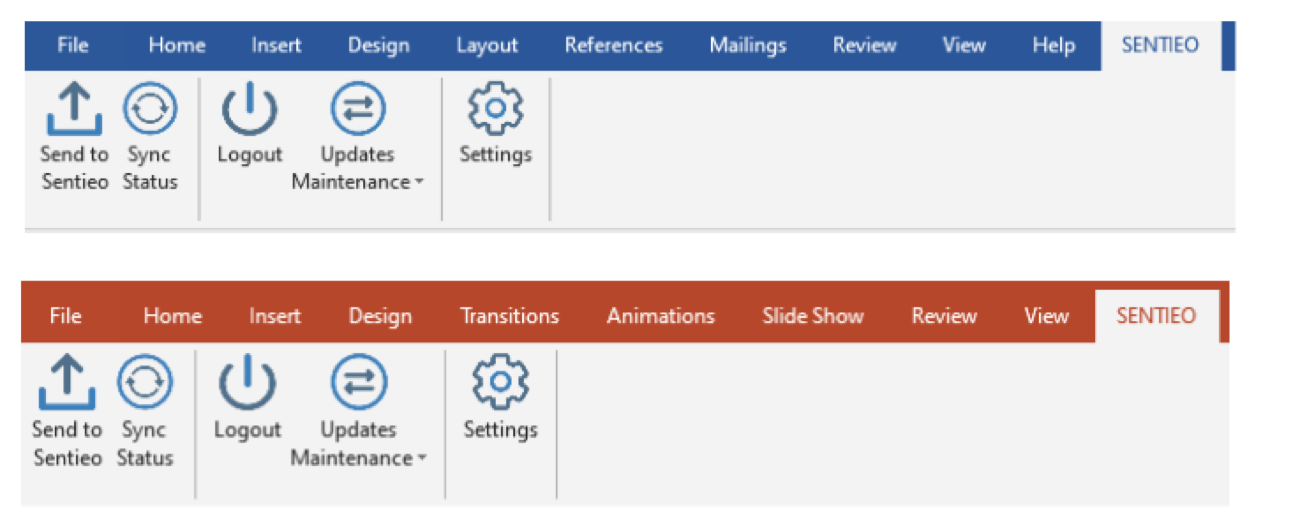Open Settings gear in Word ribbon
1300x531 pixels.
496,109
